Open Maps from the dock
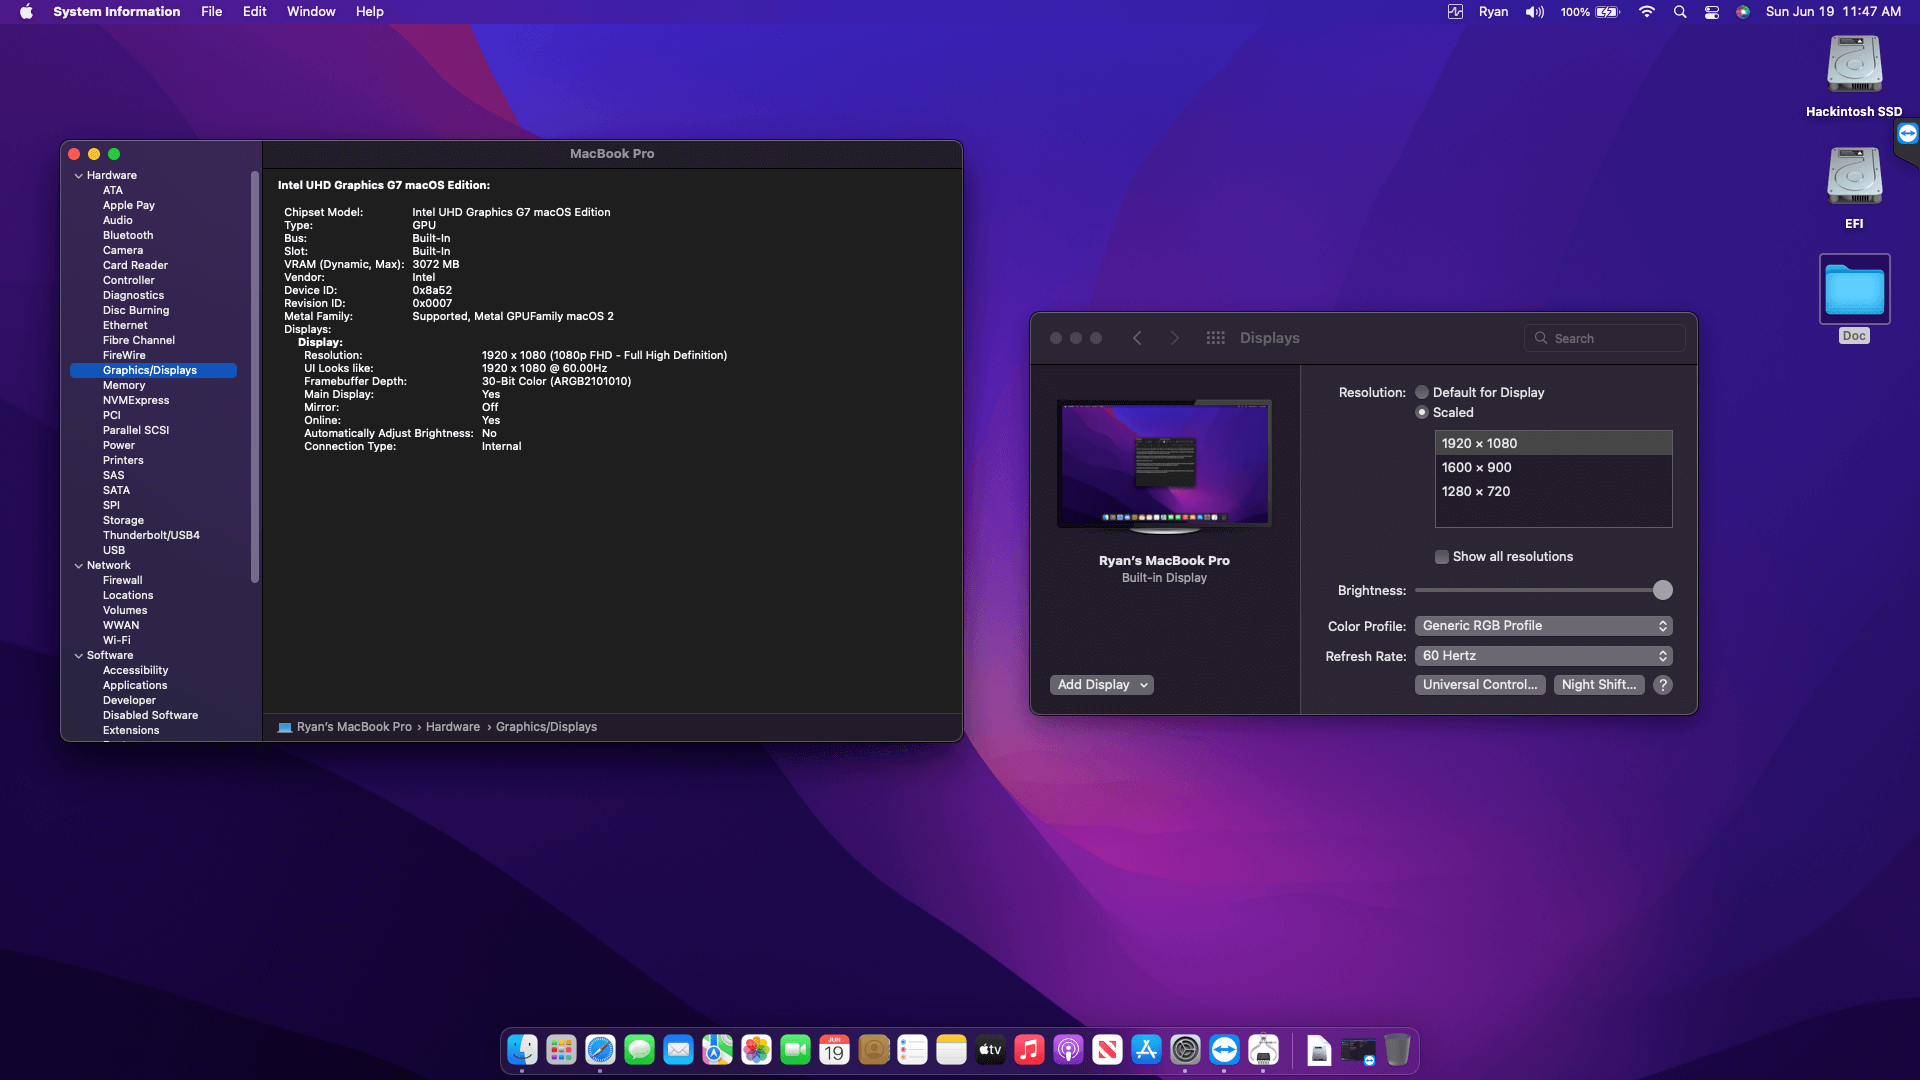1920x1080 pixels. (x=717, y=1050)
